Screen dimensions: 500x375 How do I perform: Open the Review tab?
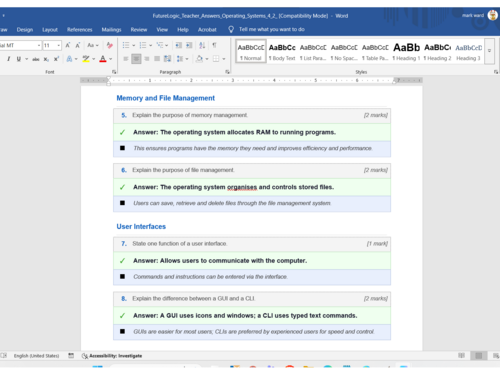[139, 29]
